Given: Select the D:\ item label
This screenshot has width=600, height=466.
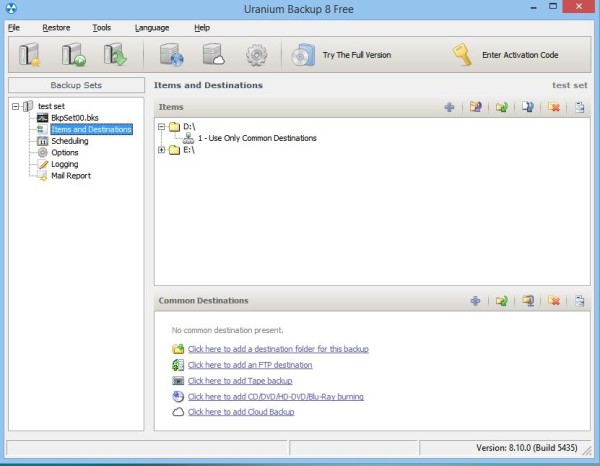Looking at the screenshot, I should coord(189,127).
